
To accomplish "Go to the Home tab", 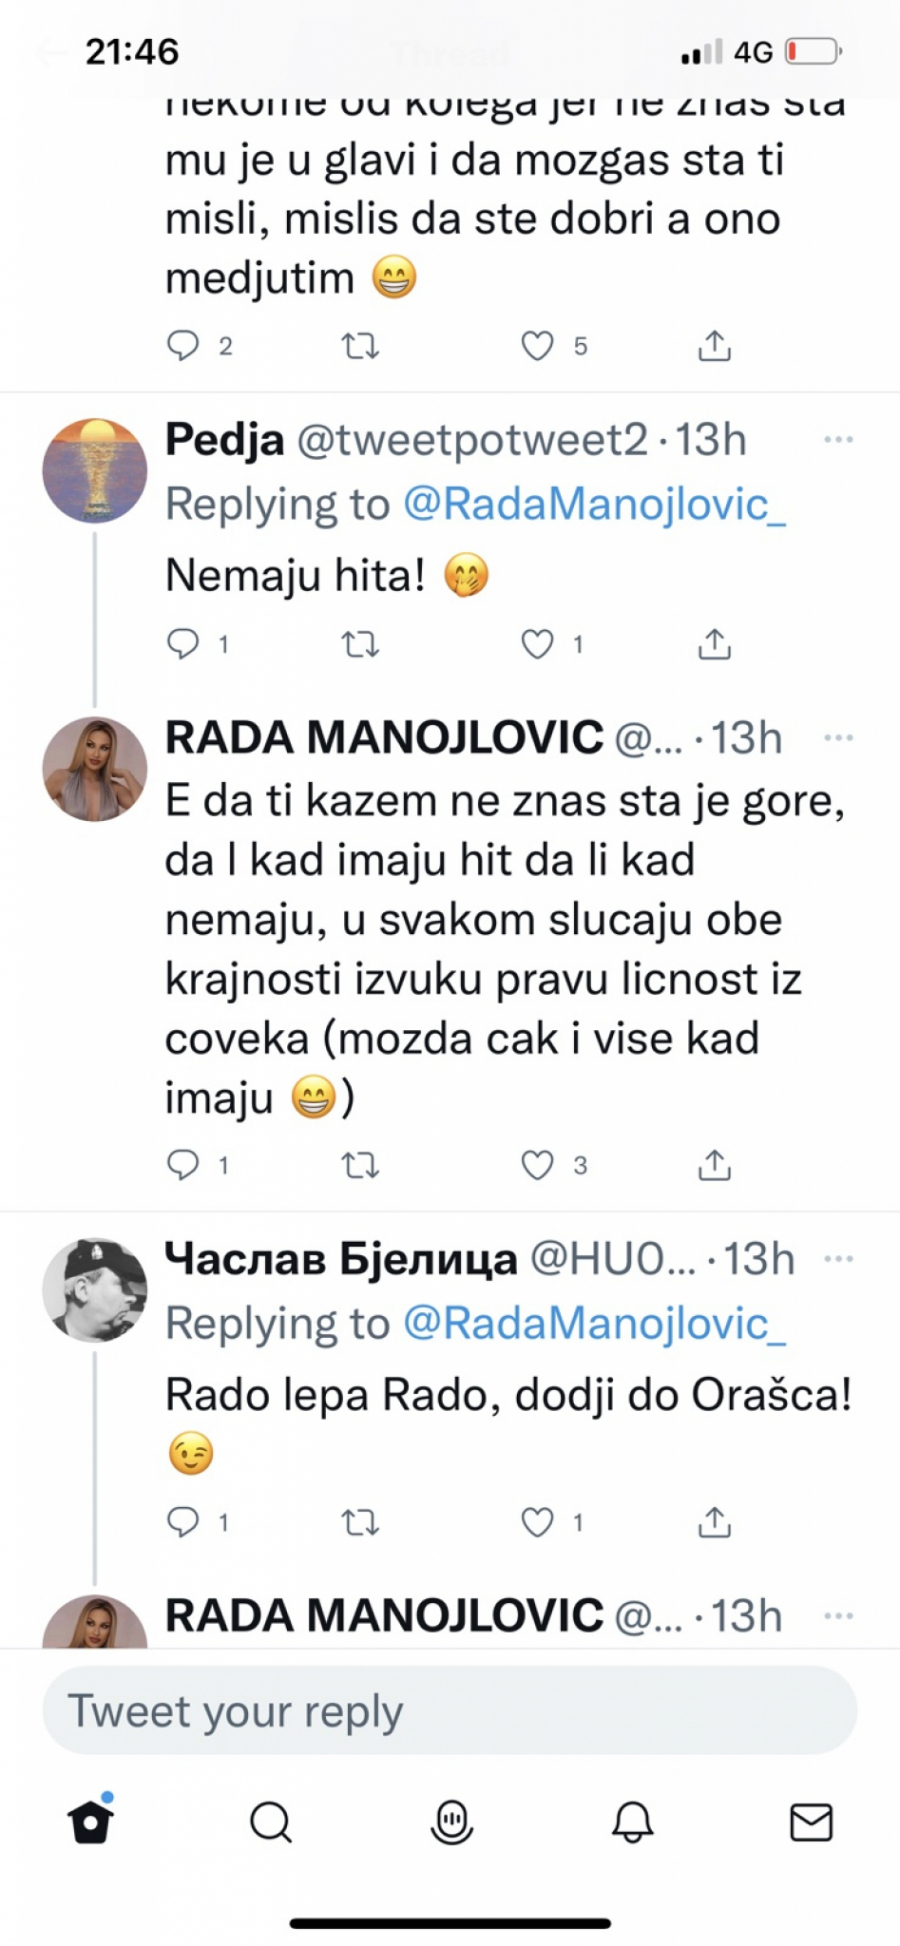I will [x=91, y=1822].
